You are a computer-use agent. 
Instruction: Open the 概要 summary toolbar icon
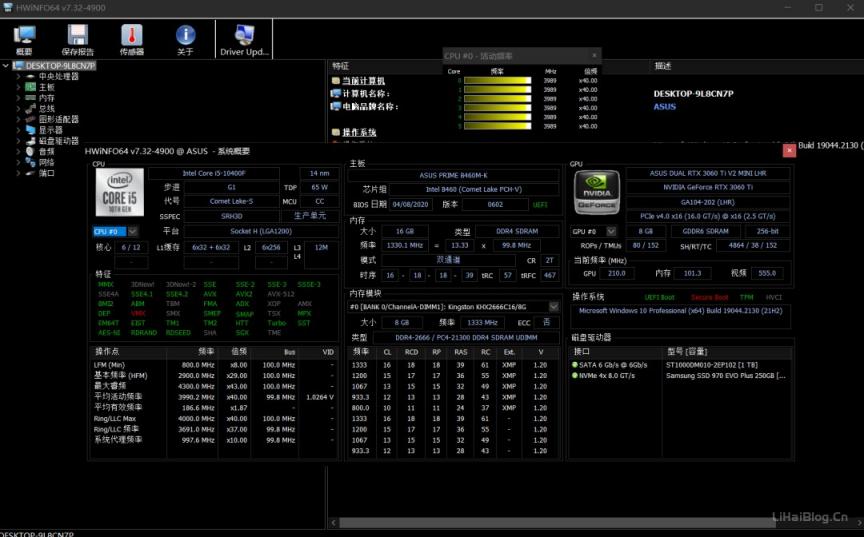pos(24,39)
